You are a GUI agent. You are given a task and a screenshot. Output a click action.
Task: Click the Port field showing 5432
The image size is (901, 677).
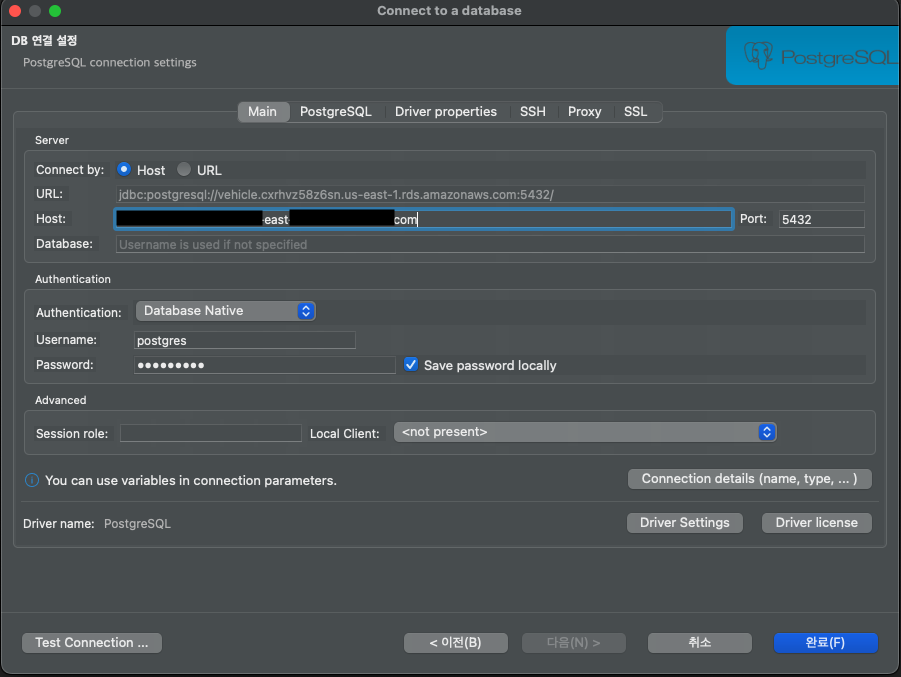click(x=822, y=219)
